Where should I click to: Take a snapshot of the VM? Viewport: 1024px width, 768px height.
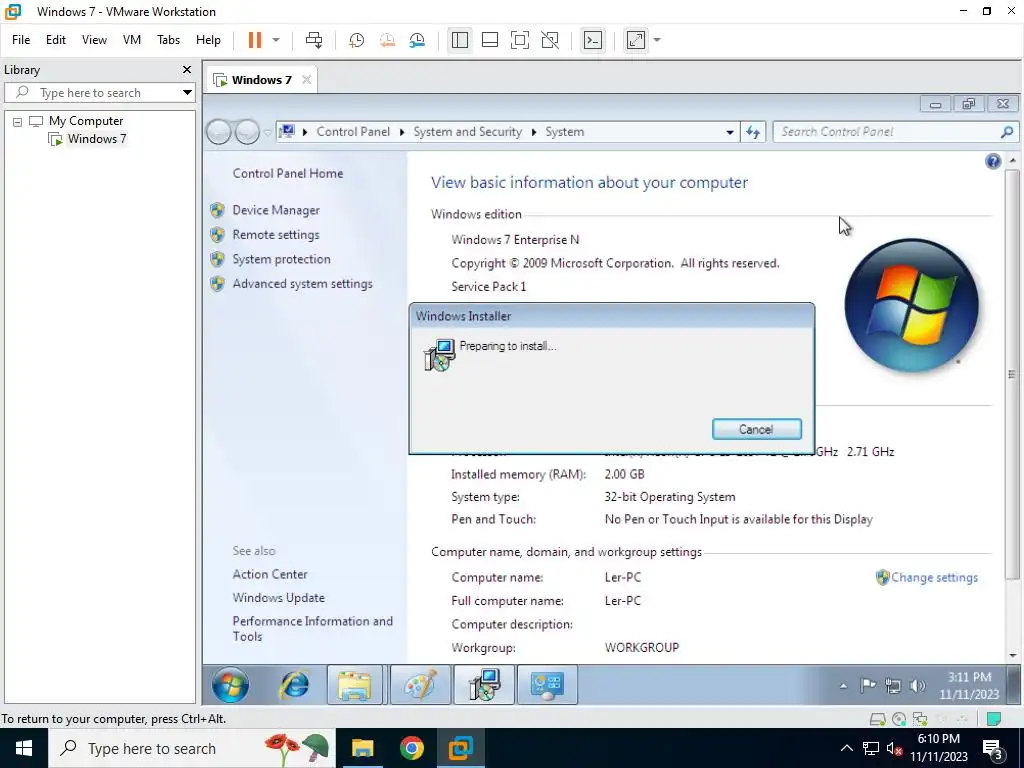tap(357, 40)
